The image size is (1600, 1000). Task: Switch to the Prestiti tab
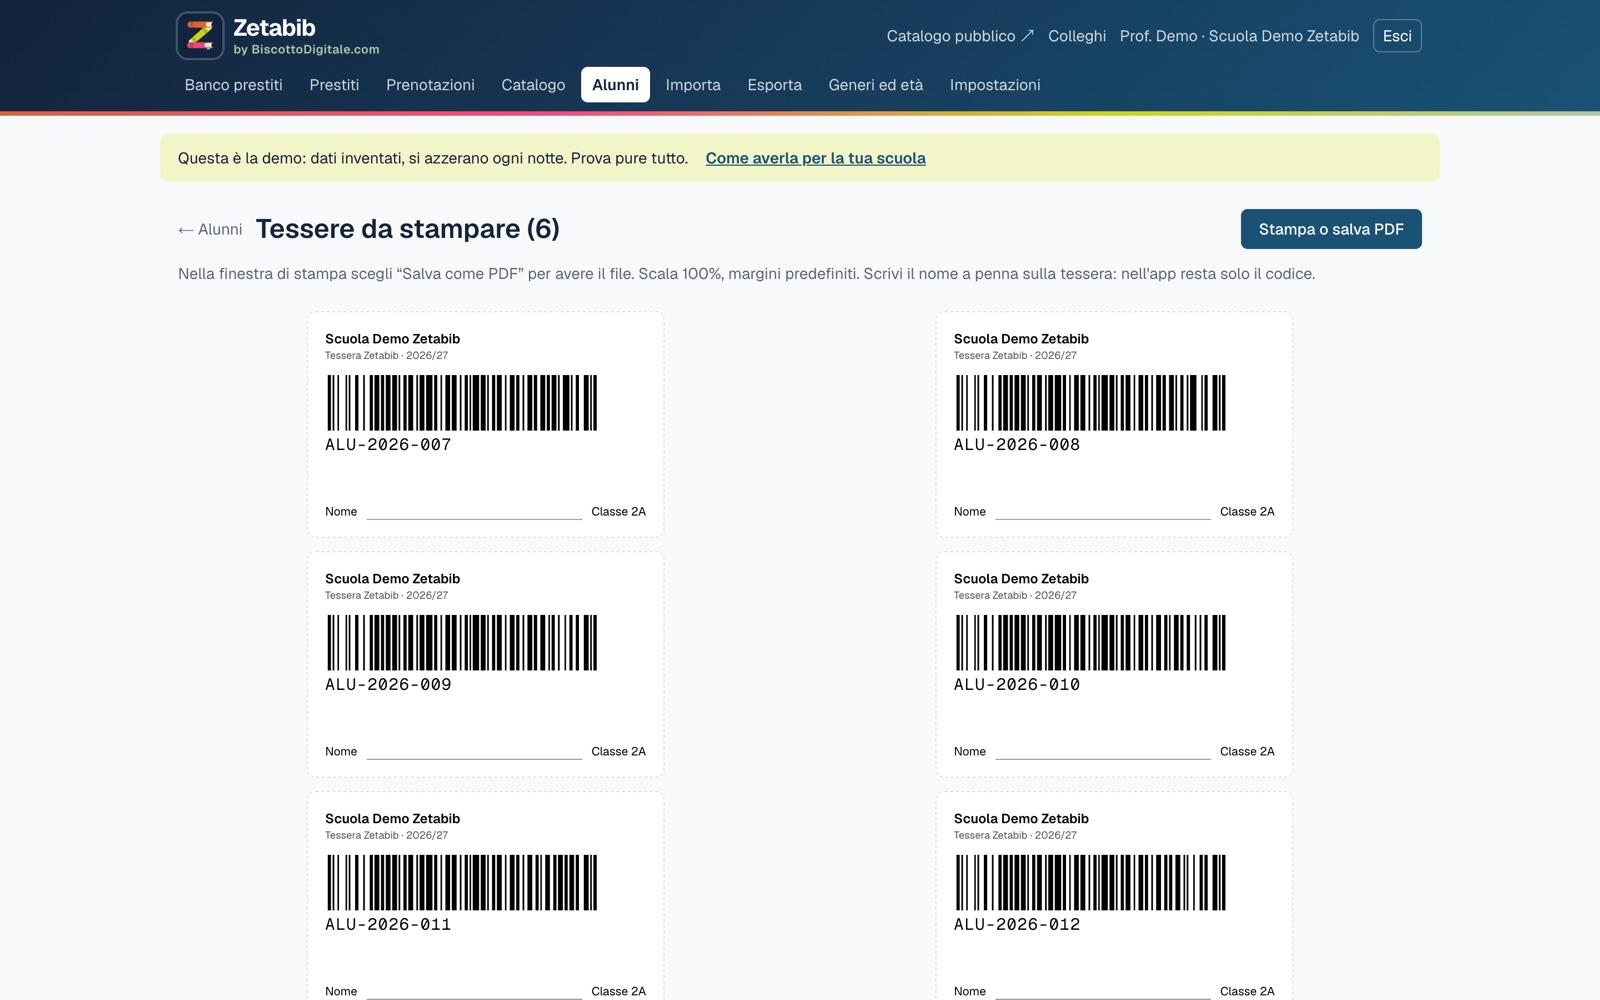click(334, 85)
